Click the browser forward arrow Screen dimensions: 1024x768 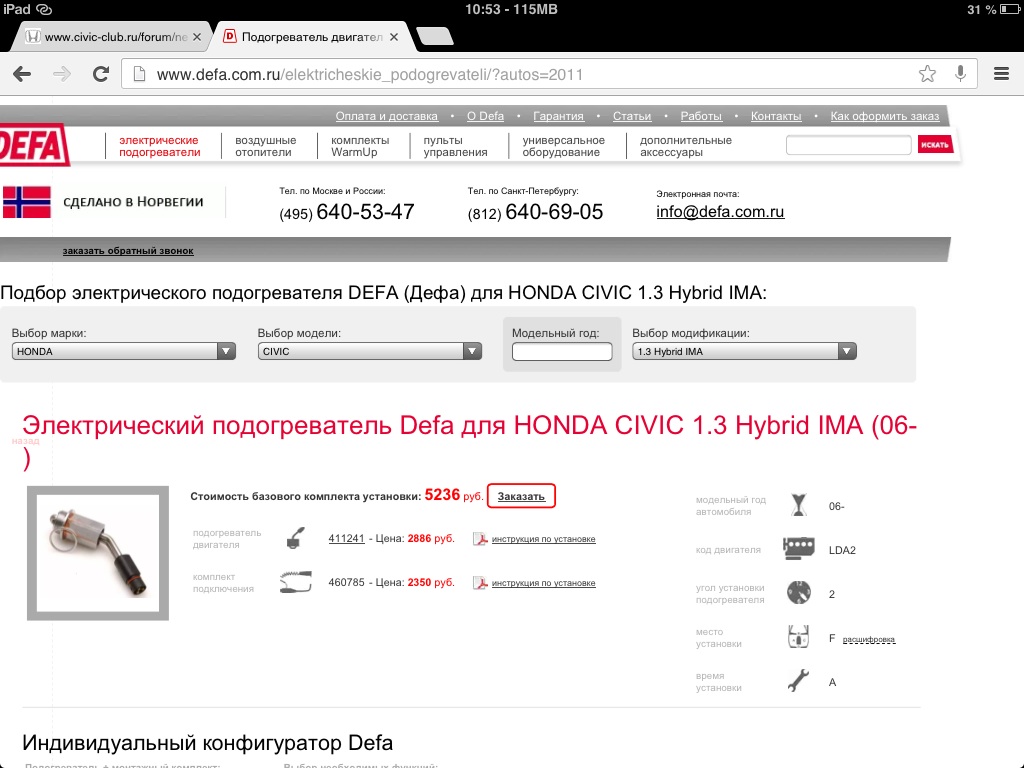[62, 74]
